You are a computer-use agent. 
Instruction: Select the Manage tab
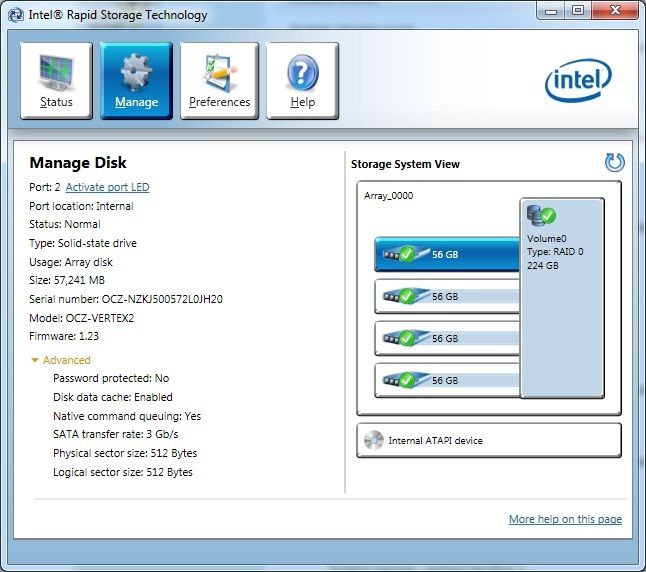[136, 81]
